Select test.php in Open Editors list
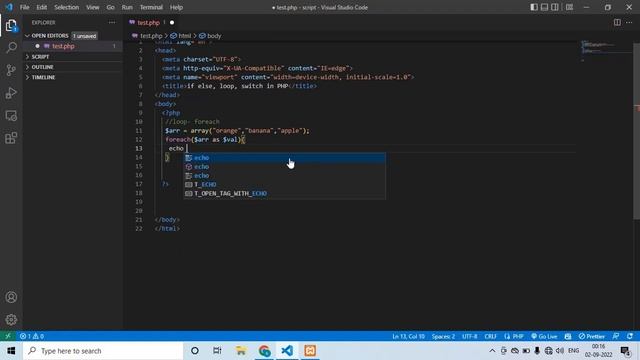This screenshot has width=640, height=360. coord(73,46)
